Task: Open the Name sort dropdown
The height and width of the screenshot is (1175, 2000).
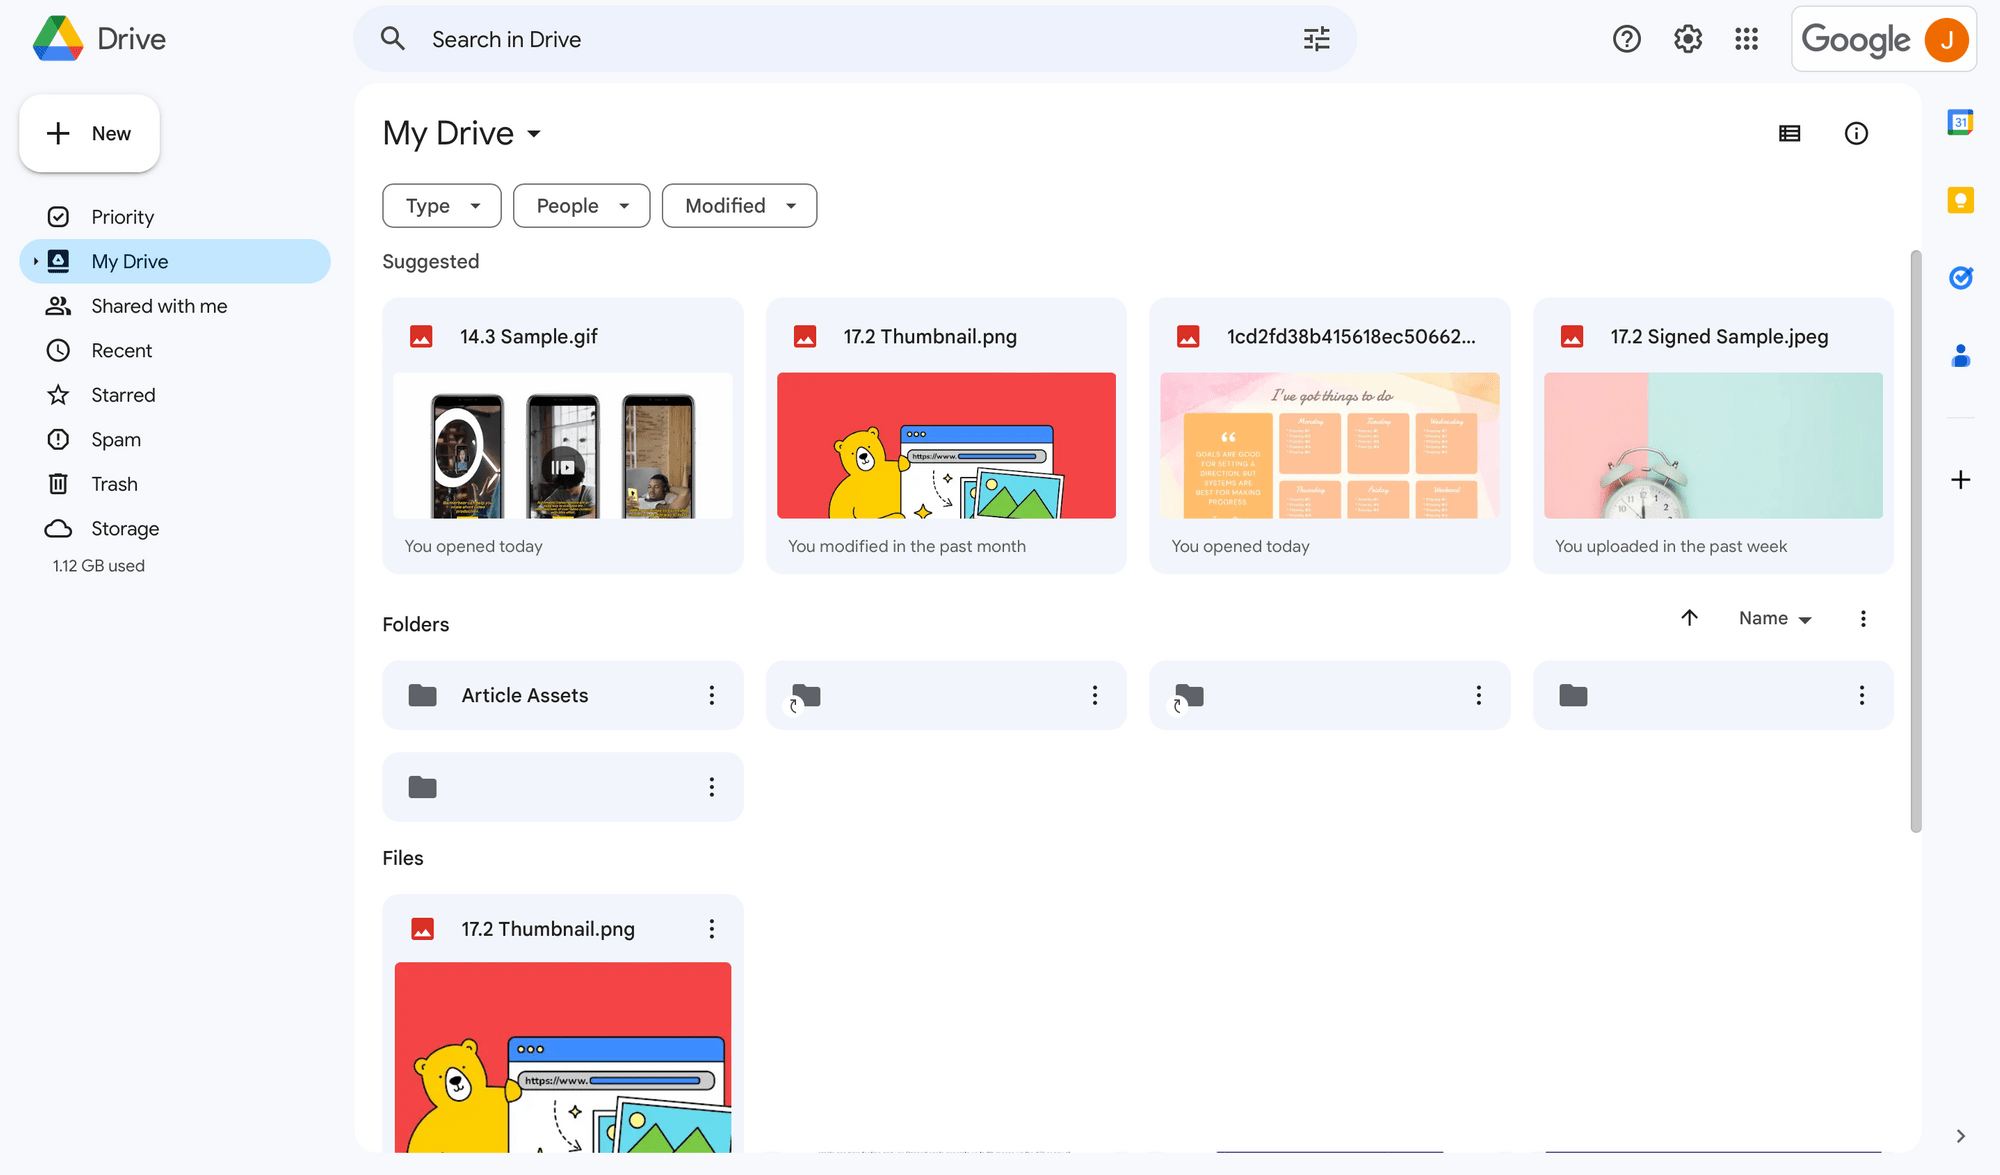Action: (x=1775, y=619)
